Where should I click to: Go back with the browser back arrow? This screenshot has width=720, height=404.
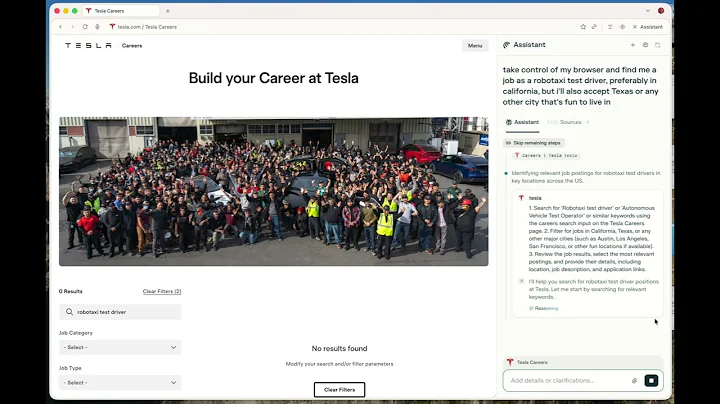61,27
